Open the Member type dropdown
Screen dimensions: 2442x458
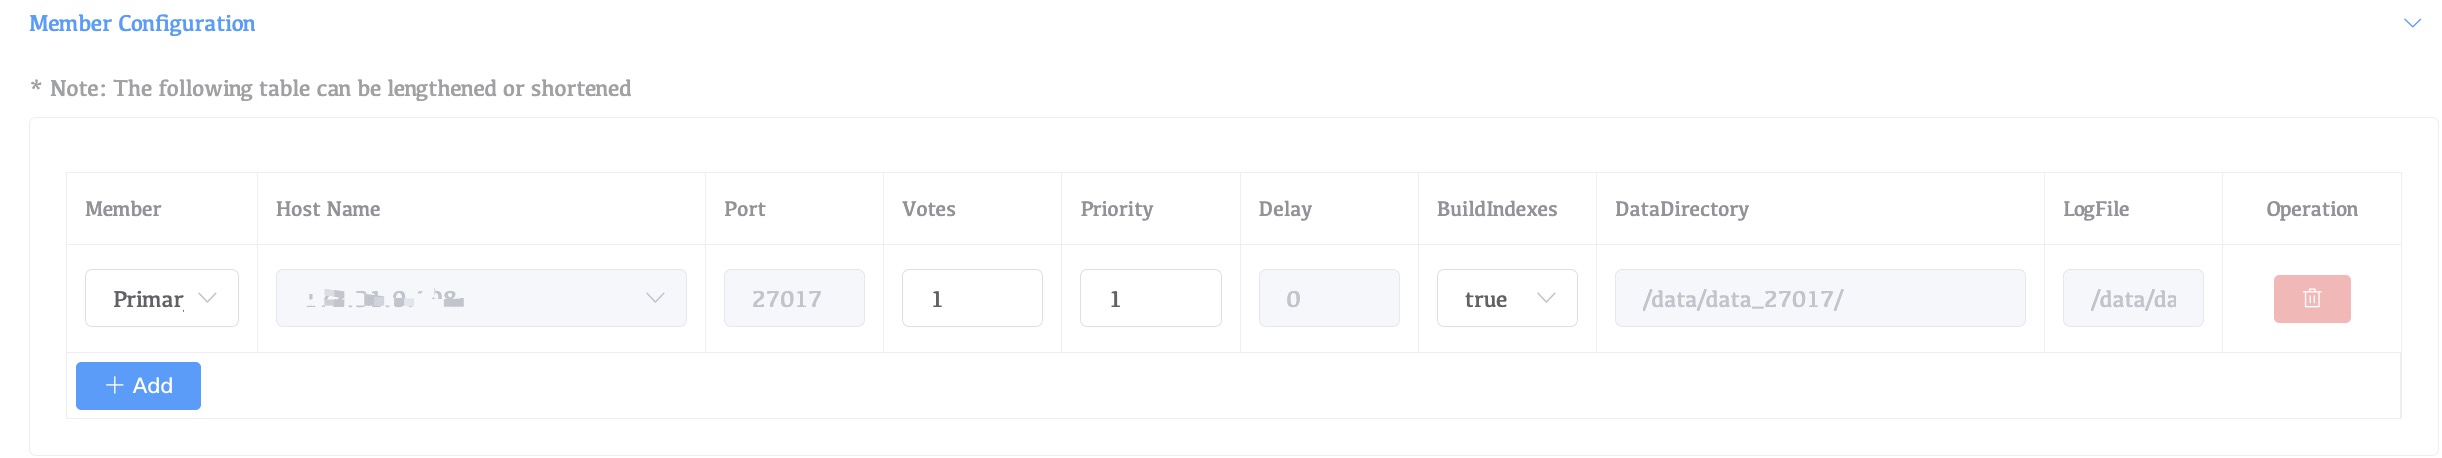pos(162,298)
